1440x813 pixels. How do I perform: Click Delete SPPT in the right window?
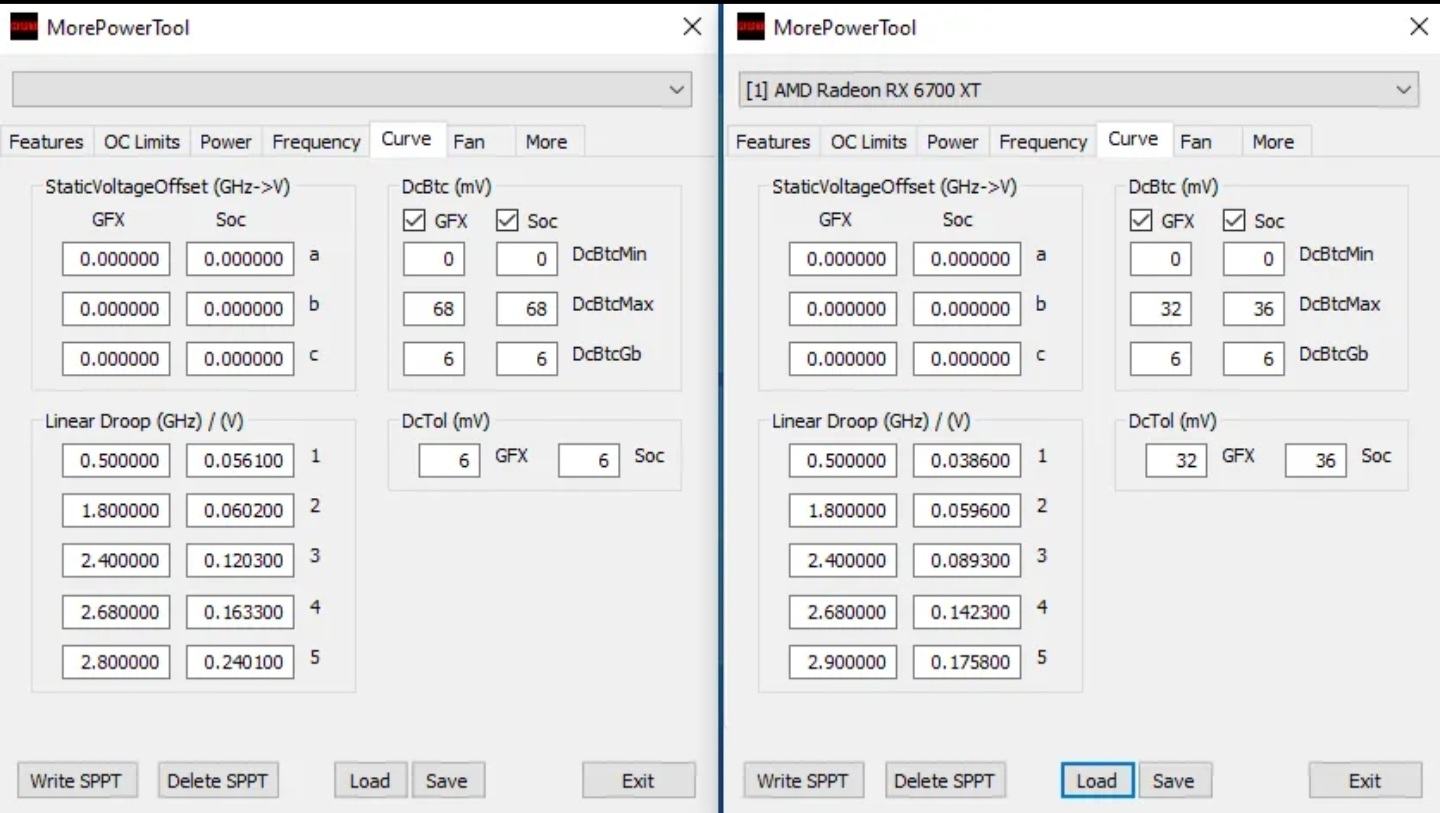point(944,781)
